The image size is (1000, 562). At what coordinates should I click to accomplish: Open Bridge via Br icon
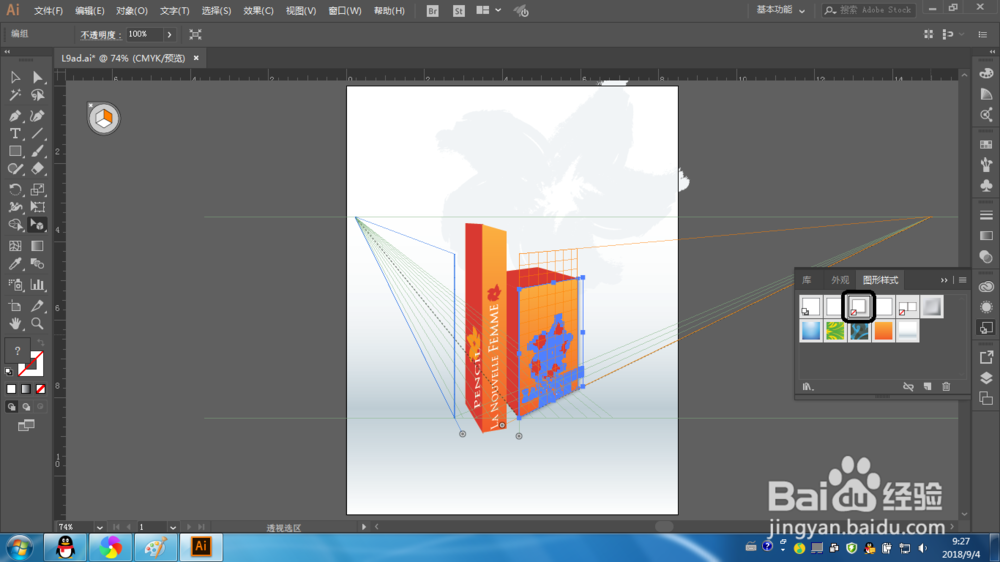pos(432,11)
